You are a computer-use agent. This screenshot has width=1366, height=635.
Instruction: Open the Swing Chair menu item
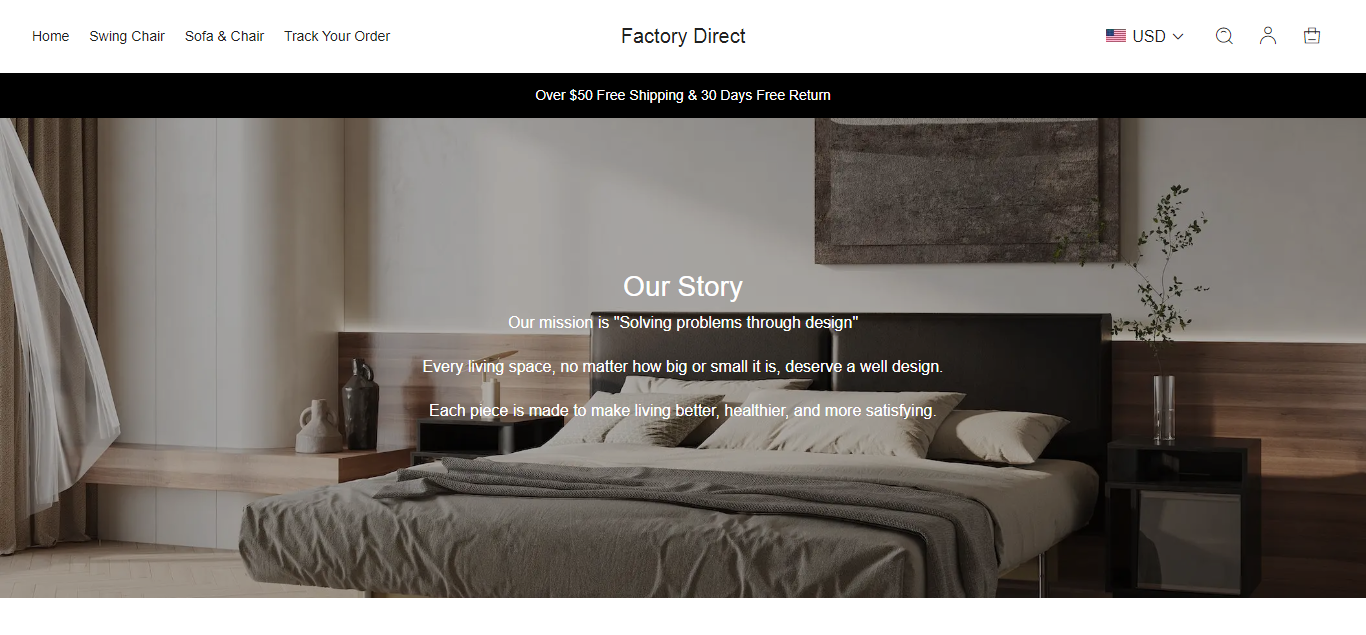click(127, 36)
